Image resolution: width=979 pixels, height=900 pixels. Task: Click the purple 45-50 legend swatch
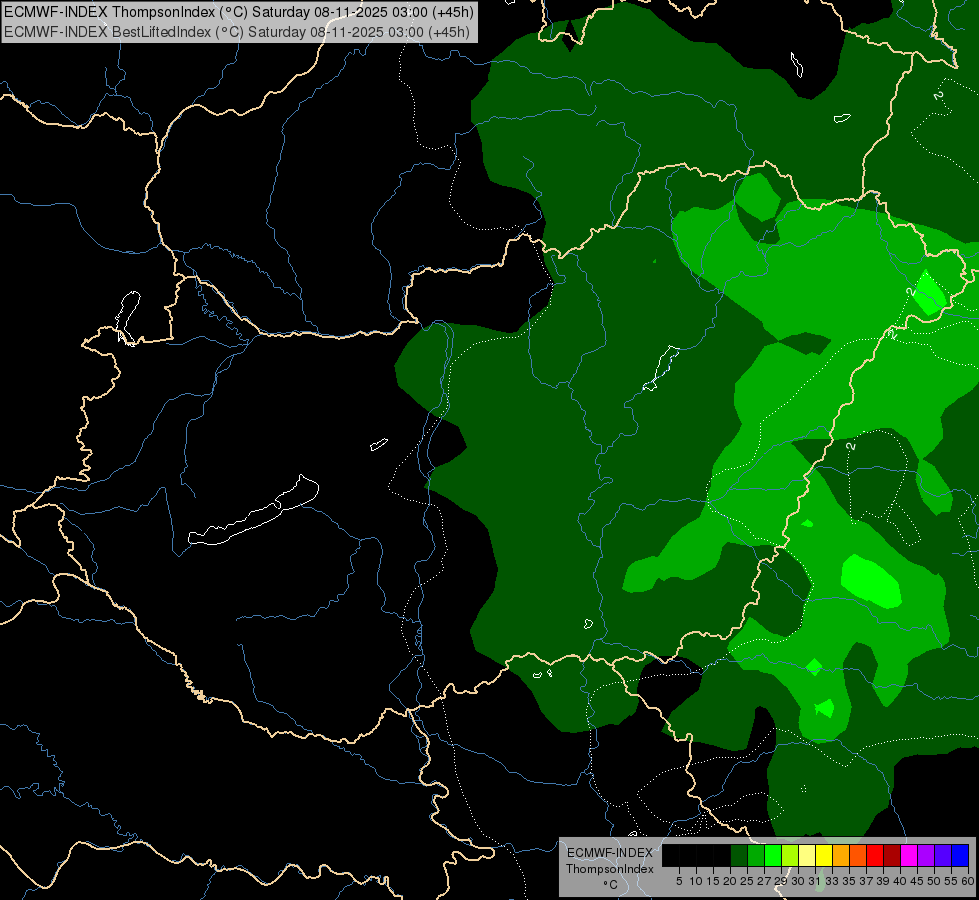coord(925,856)
